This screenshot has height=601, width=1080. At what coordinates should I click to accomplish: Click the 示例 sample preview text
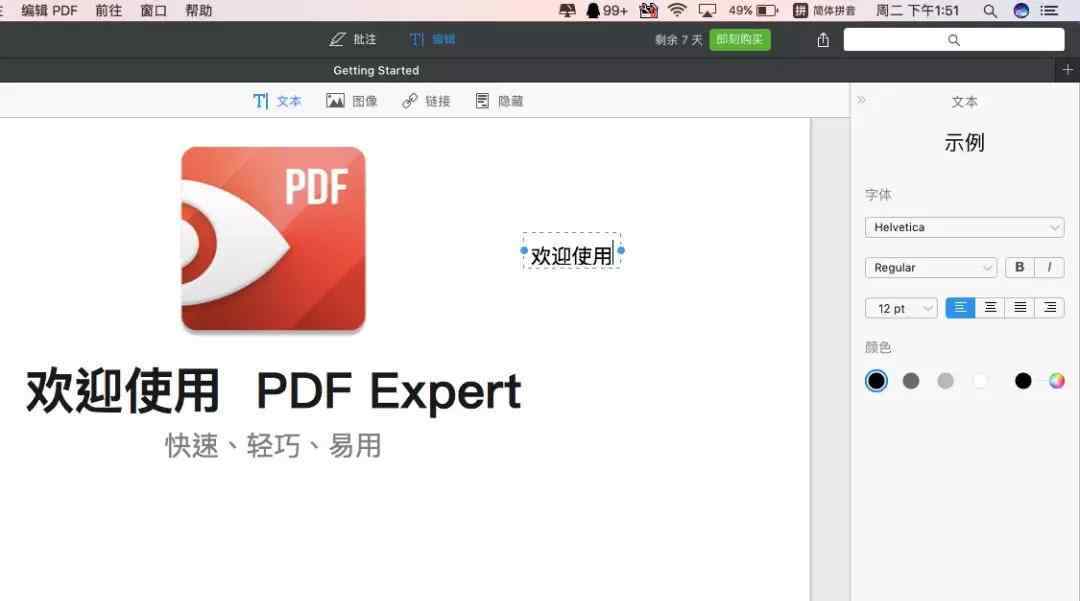pos(964,143)
